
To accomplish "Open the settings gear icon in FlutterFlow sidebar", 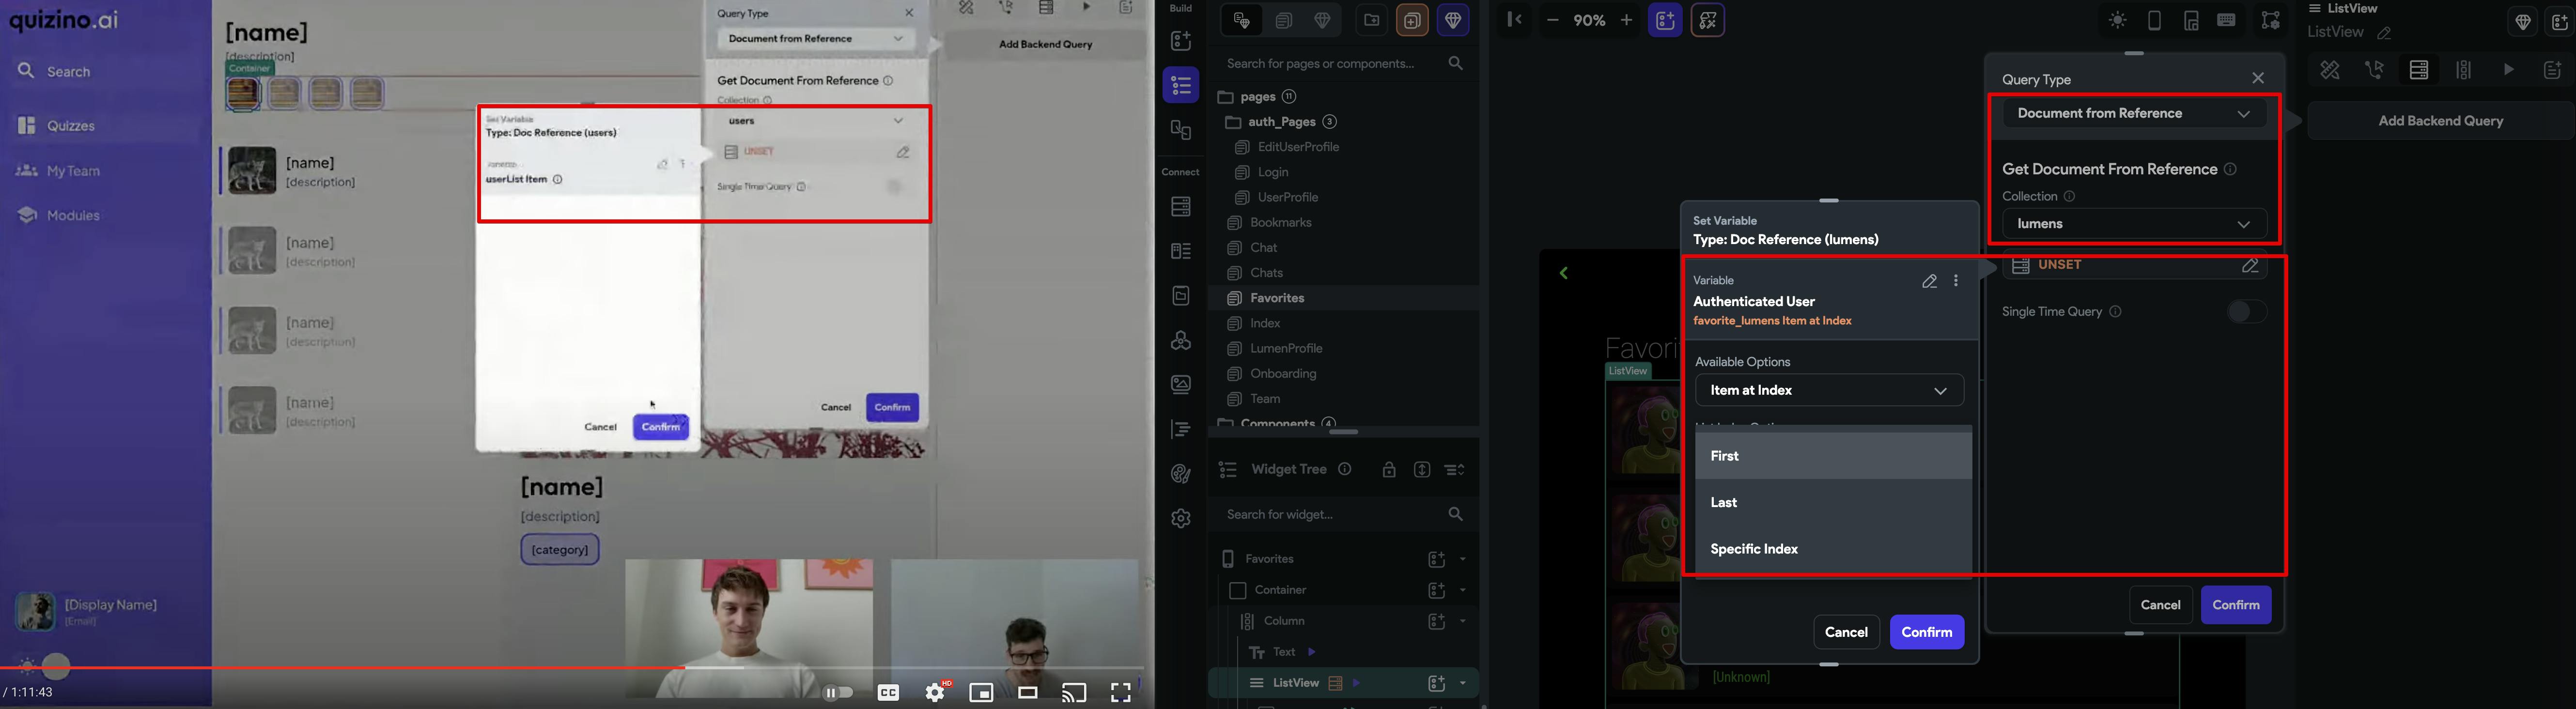I will [1181, 518].
